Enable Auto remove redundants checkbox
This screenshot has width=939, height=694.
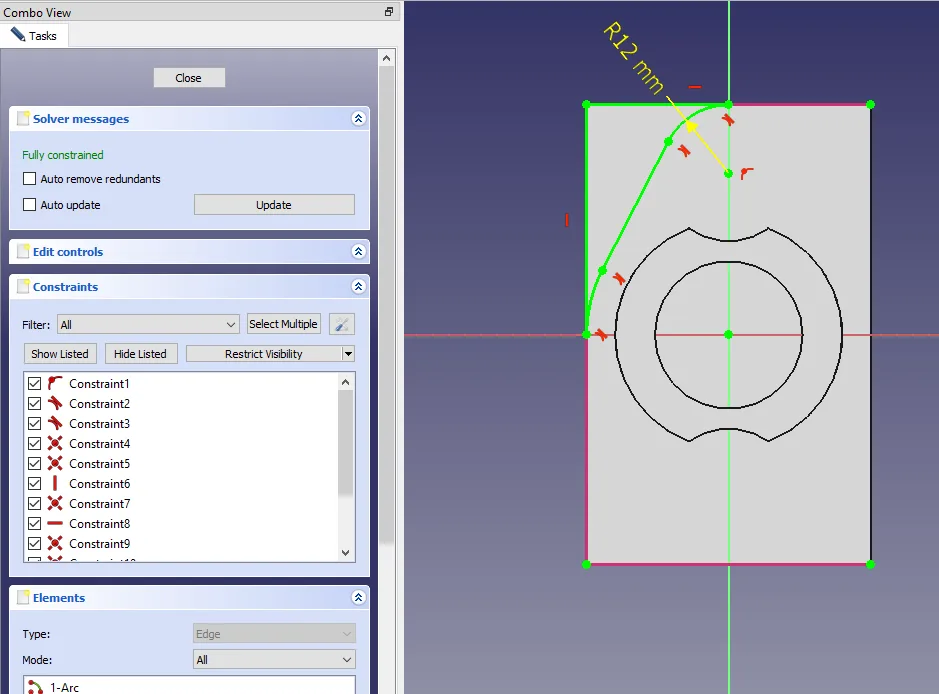point(29,179)
